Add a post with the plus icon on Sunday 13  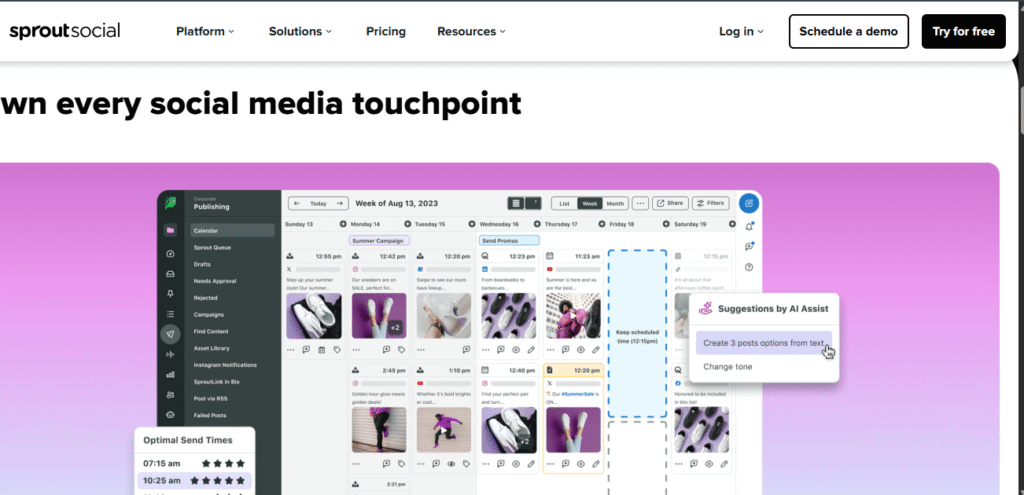click(343, 224)
